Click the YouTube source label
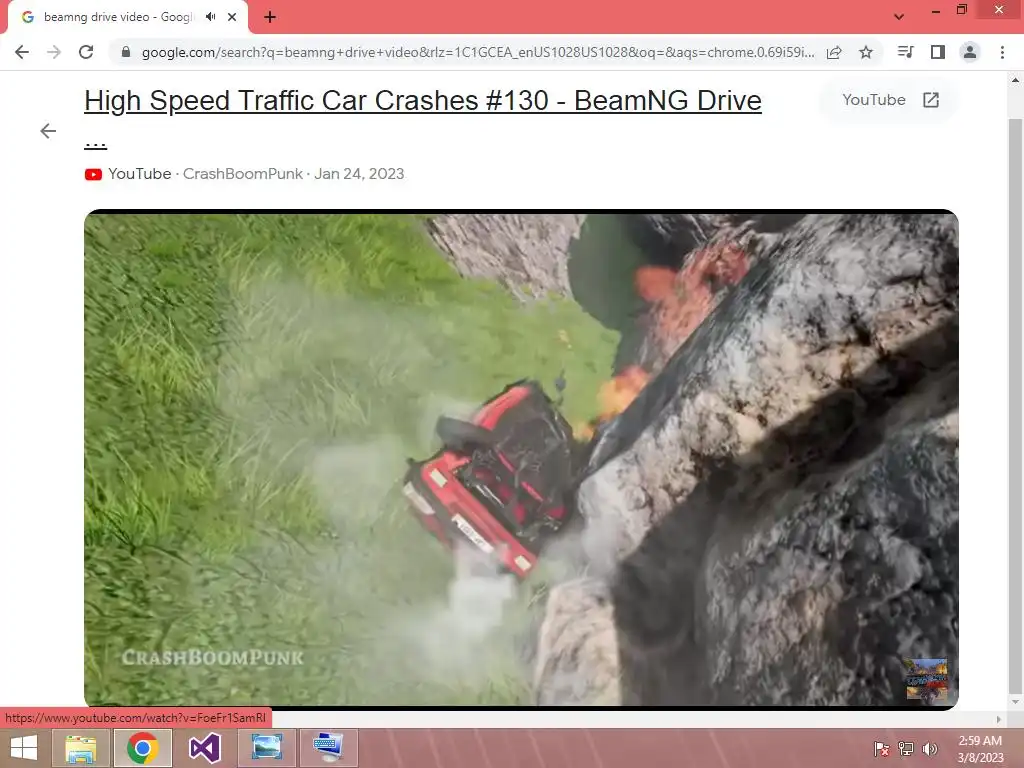The width and height of the screenshot is (1024, 768). click(139, 174)
